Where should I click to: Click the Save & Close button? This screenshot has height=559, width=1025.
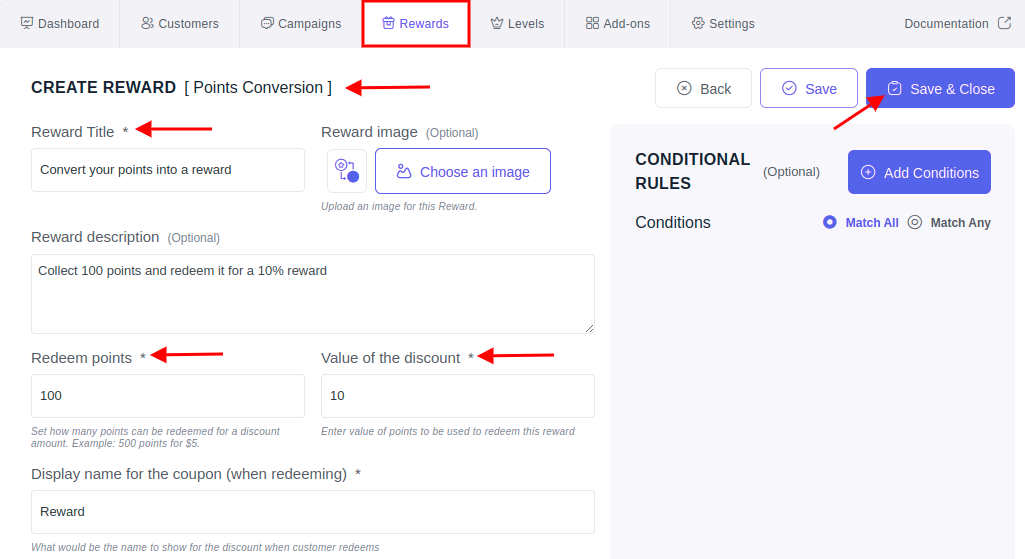coord(940,88)
